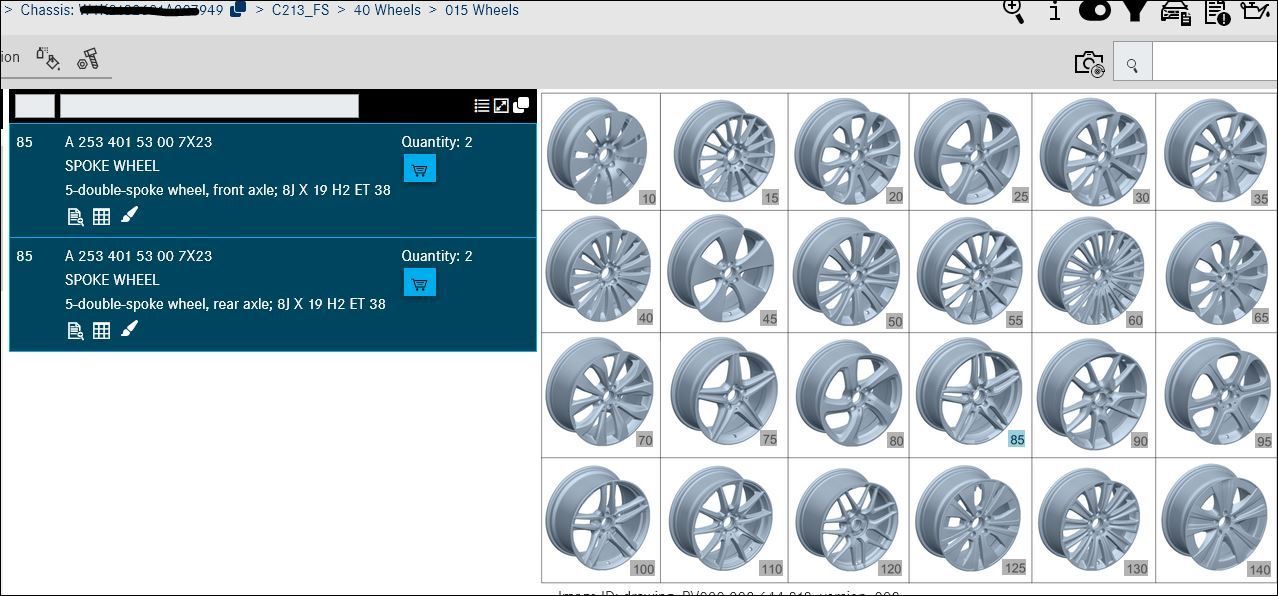This screenshot has height=596, width=1278.
Task: Open the filter funnel icon
Action: coord(1133,10)
